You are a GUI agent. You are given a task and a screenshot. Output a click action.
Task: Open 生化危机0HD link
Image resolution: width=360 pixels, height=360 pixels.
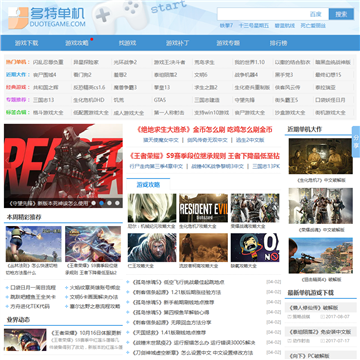tap(89, 100)
